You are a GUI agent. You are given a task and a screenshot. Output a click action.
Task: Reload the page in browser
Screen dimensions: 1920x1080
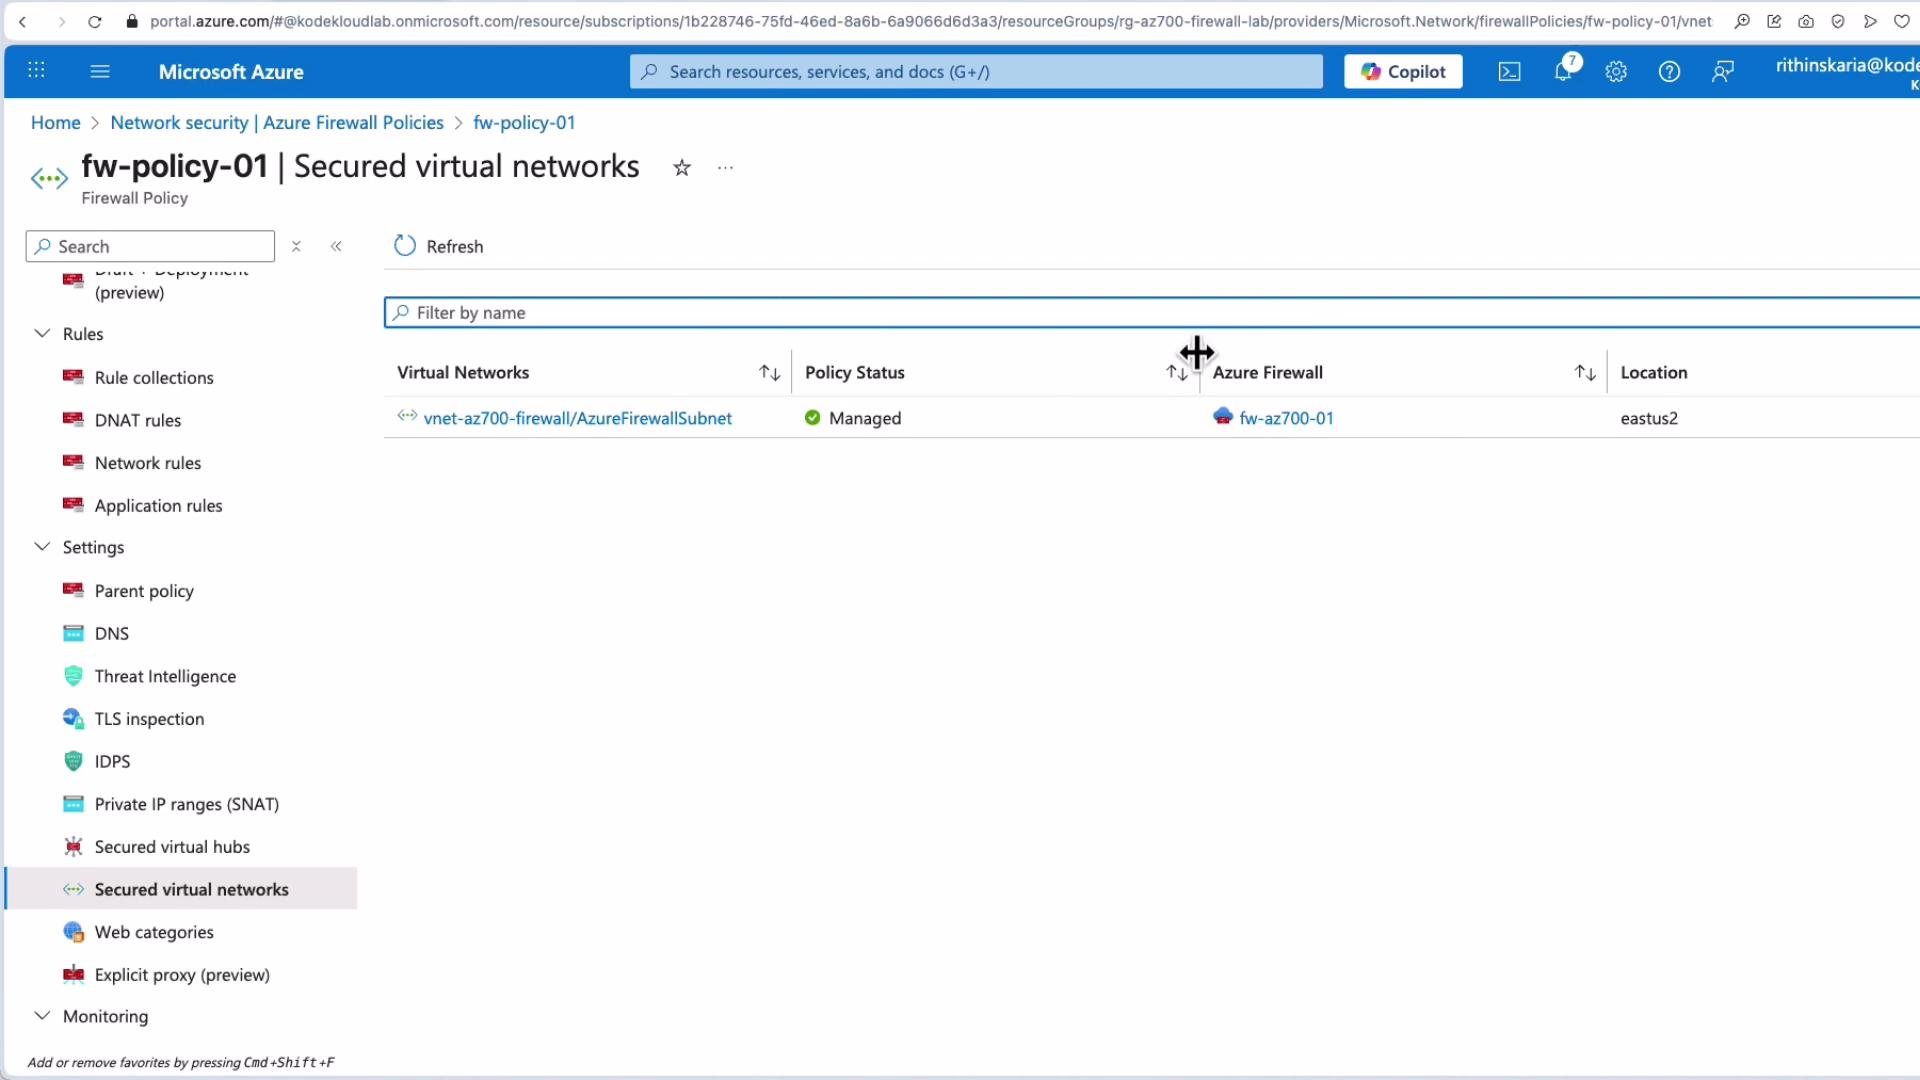coord(95,21)
